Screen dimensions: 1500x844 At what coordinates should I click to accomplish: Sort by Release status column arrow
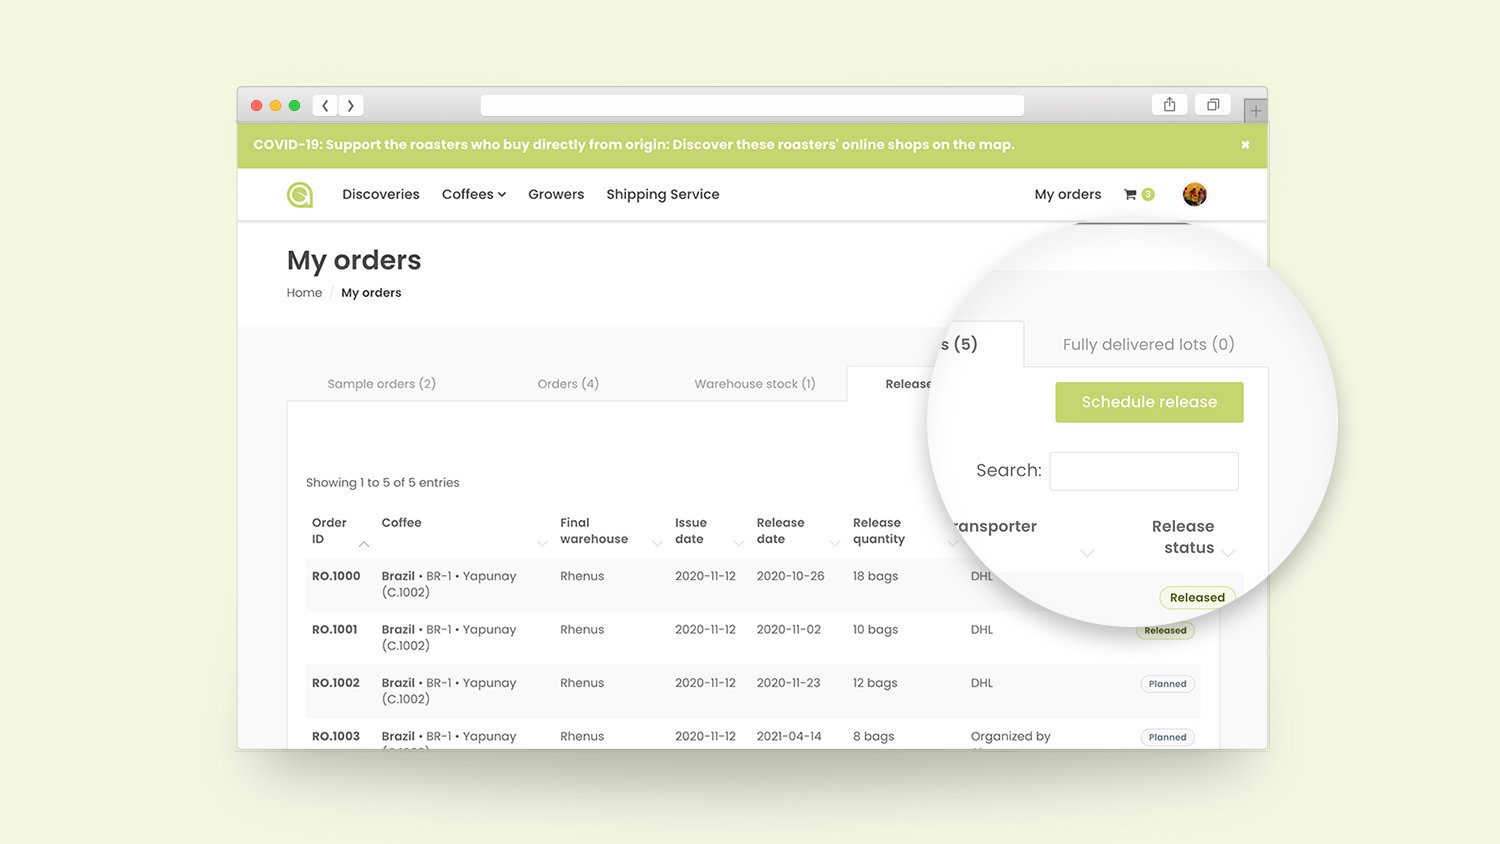pyautogui.click(x=1228, y=553)
